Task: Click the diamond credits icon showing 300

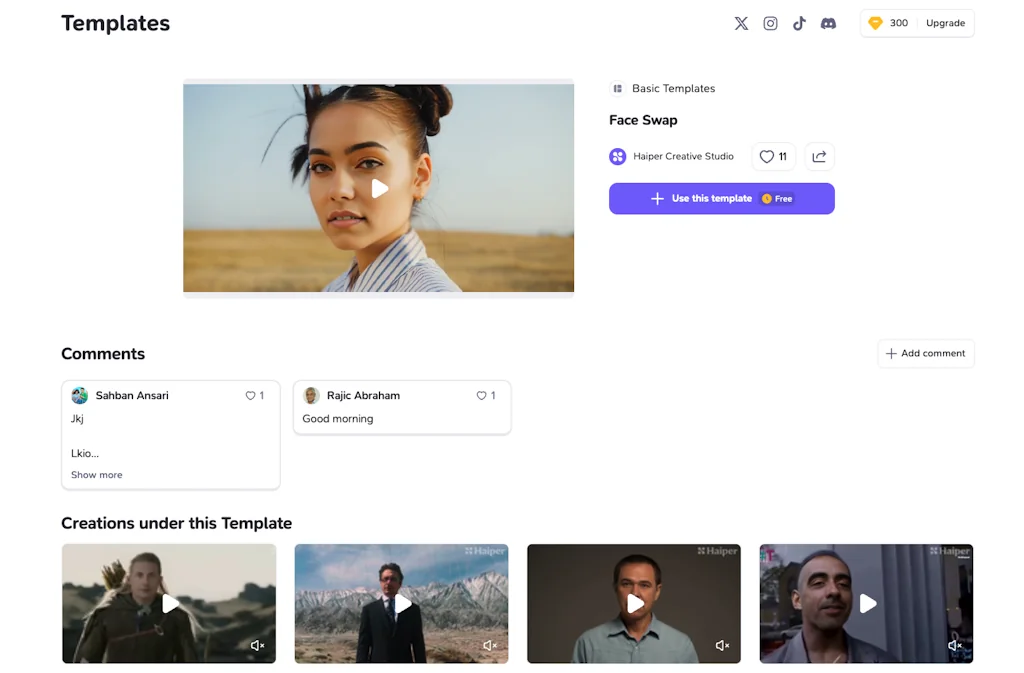Action: click(875, 23)
